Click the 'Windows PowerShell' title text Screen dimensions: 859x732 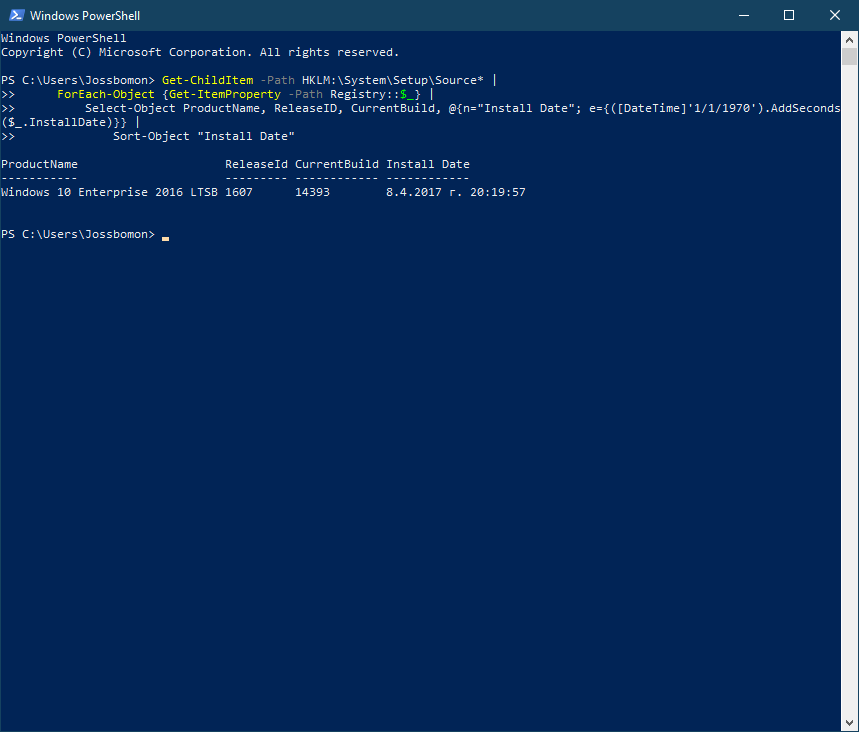pos(85,16)
